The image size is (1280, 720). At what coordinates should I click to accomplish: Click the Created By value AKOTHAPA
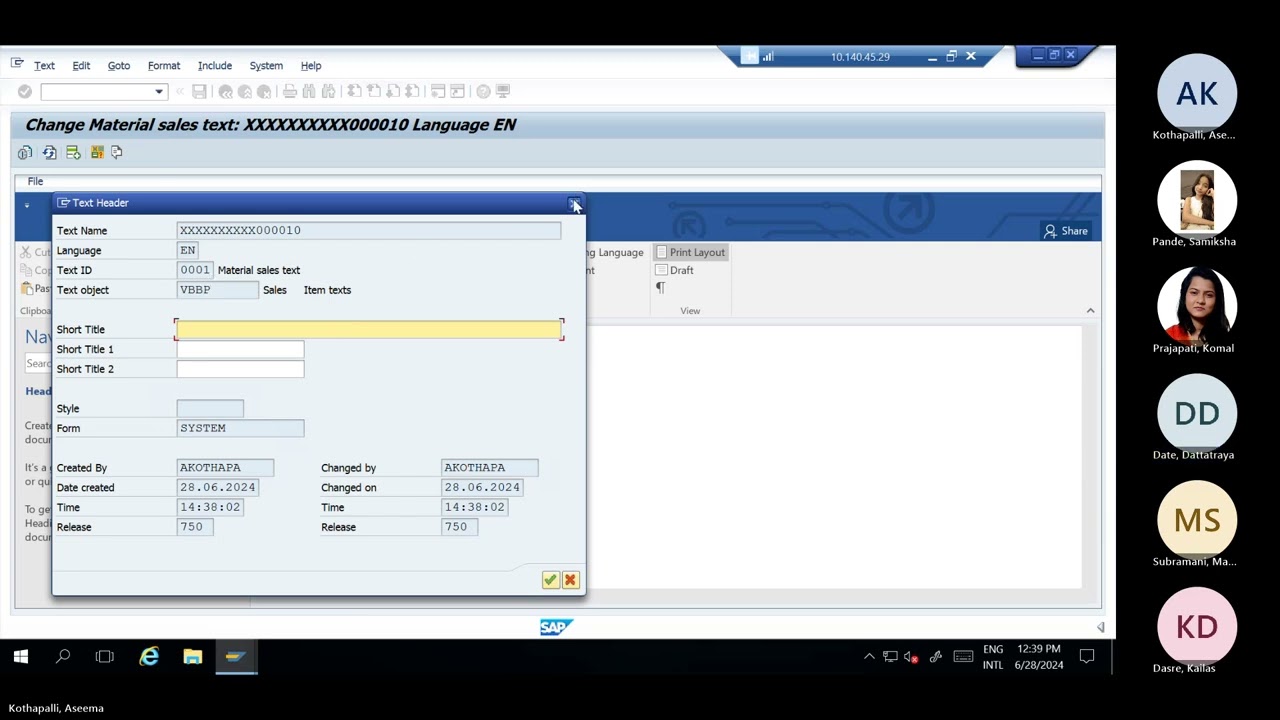tap(225, 467)
